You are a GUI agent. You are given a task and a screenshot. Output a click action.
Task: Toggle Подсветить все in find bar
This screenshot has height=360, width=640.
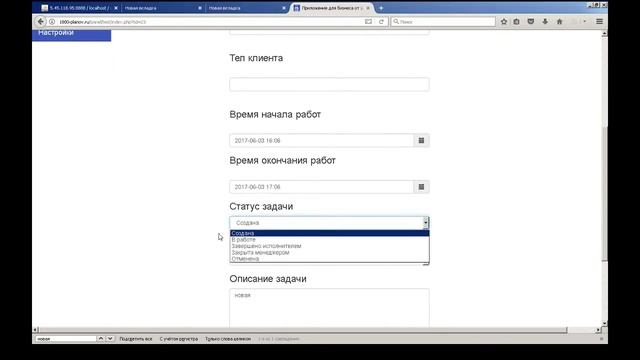(136, 339)
